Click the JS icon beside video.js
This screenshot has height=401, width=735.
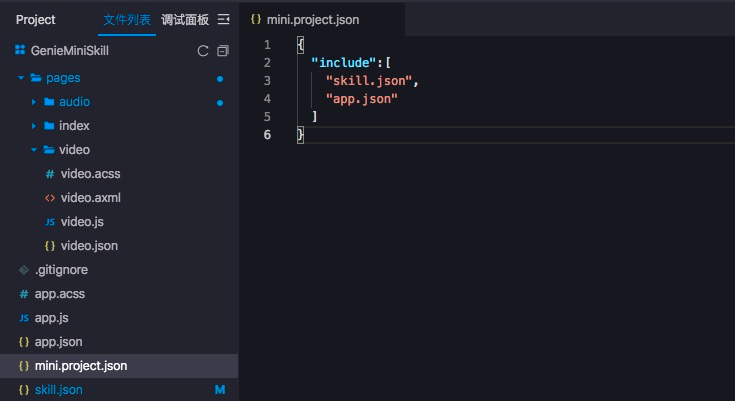point(50,222)
